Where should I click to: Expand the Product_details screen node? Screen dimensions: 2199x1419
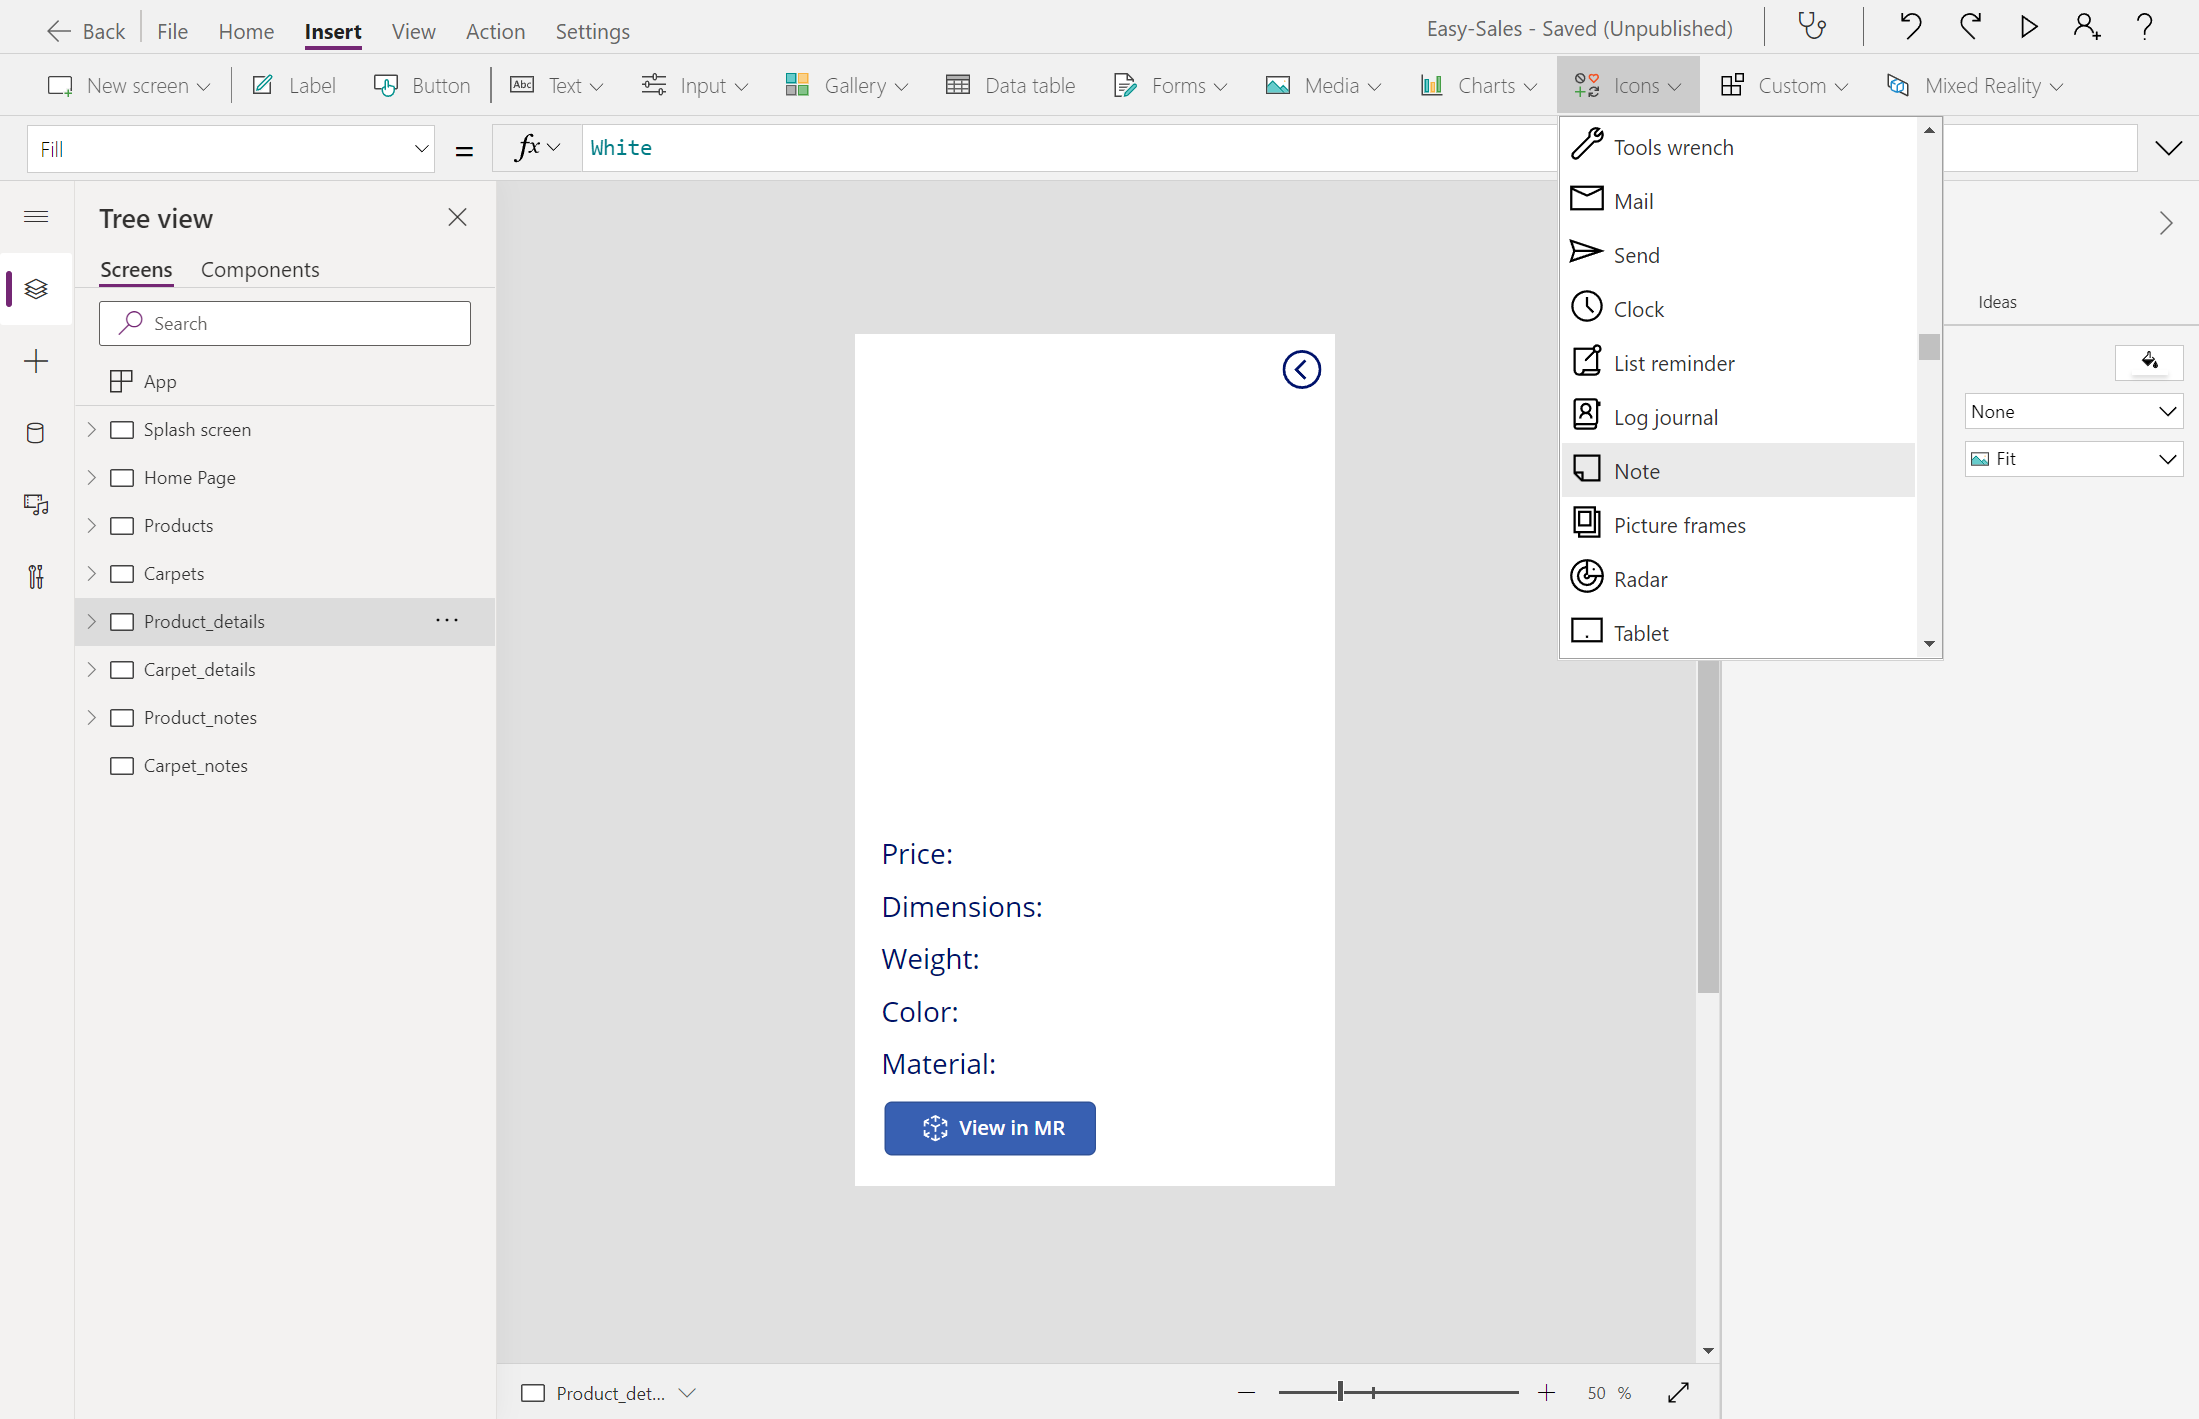click(92, 621)
